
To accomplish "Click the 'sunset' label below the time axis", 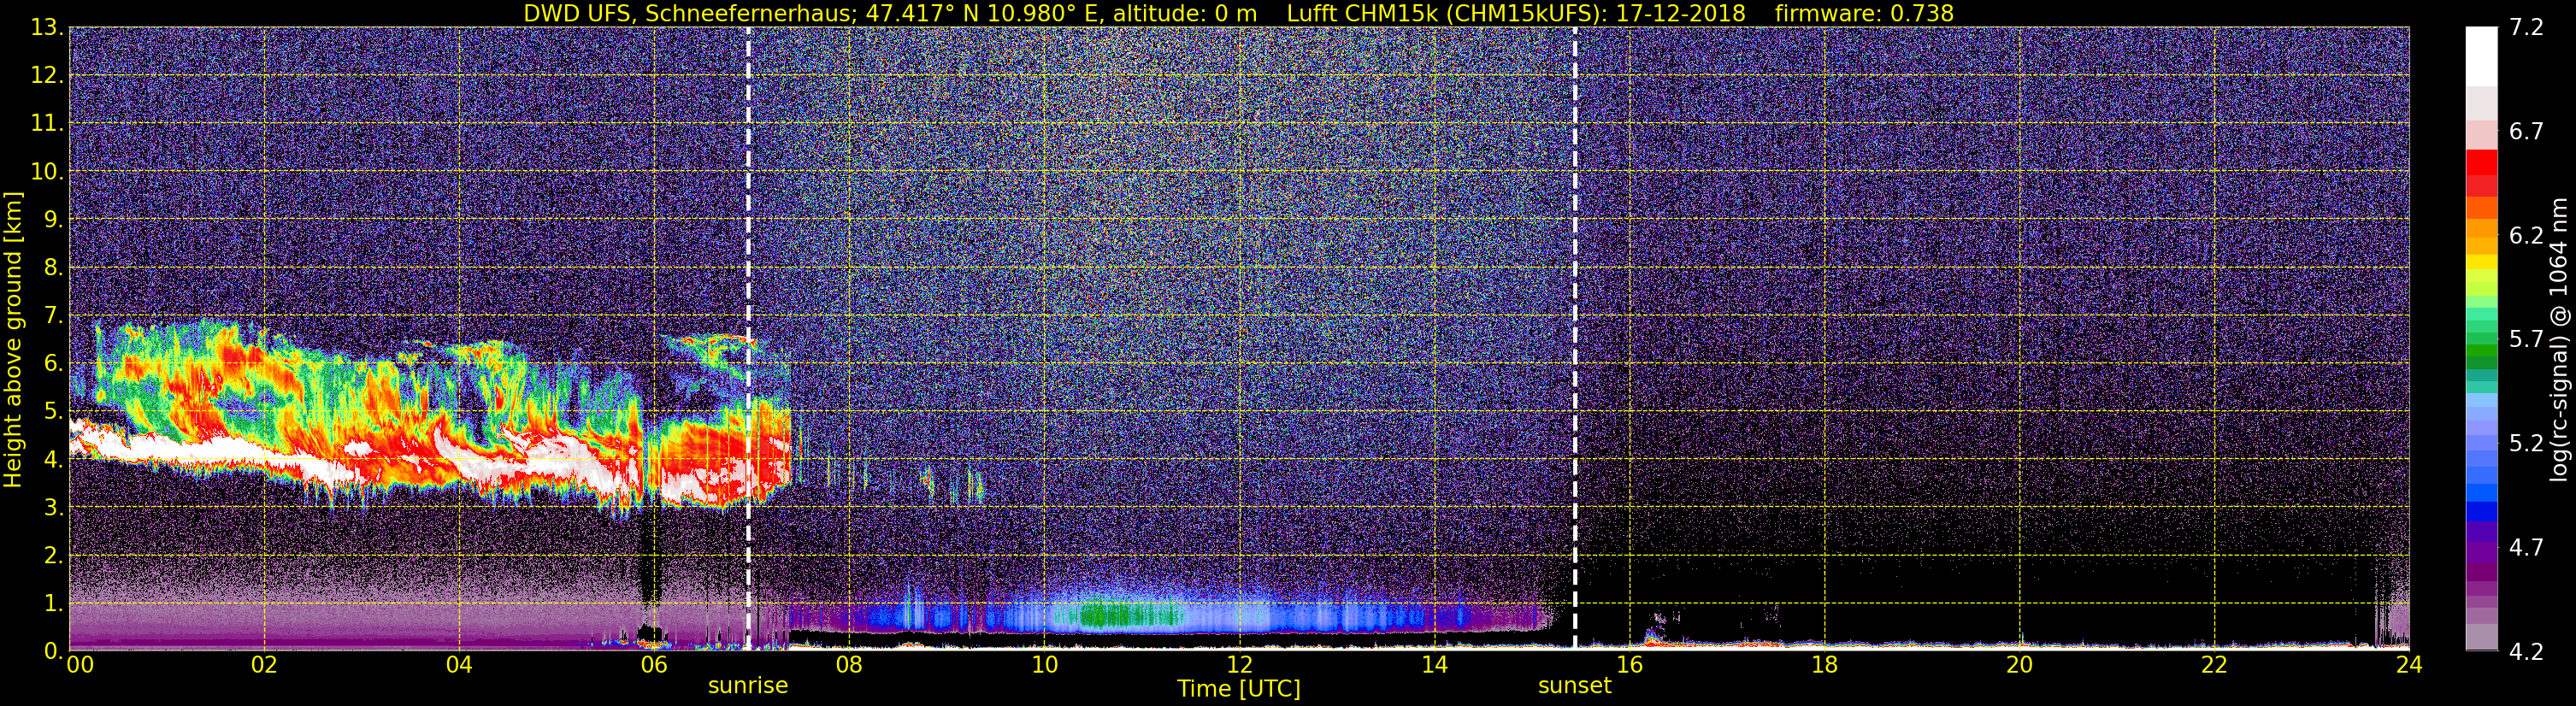I will (x=1575, y=686).
